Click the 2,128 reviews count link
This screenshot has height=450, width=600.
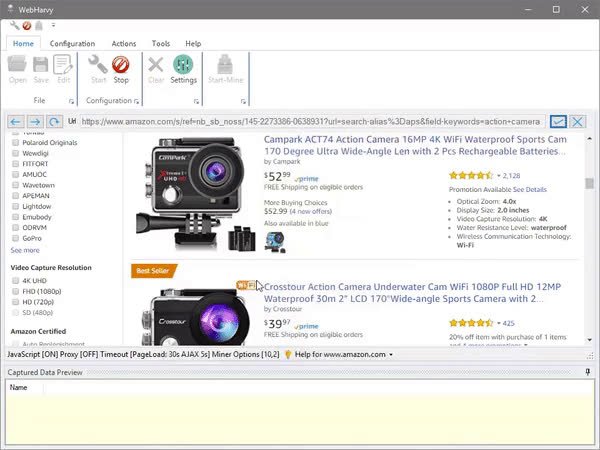click(511, 176)
